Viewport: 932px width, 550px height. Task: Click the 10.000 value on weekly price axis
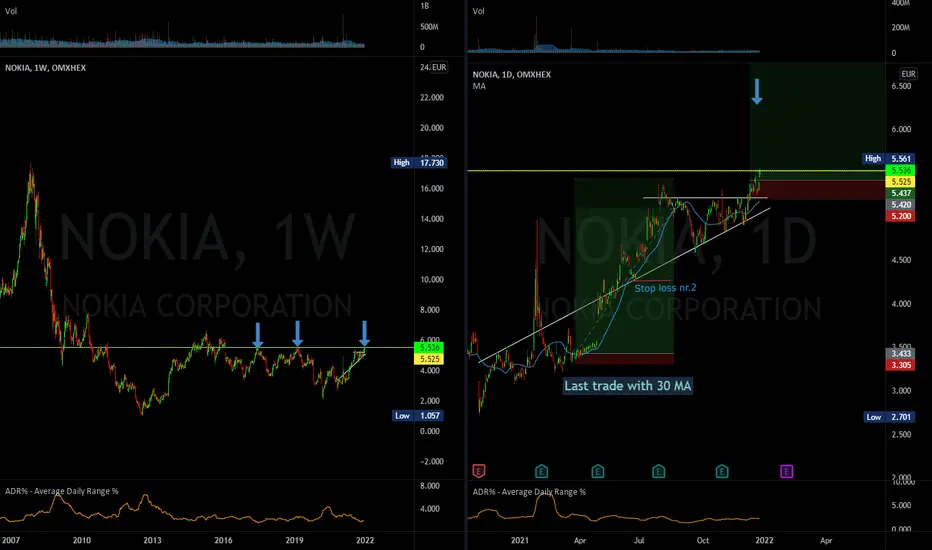pos(432,279)
